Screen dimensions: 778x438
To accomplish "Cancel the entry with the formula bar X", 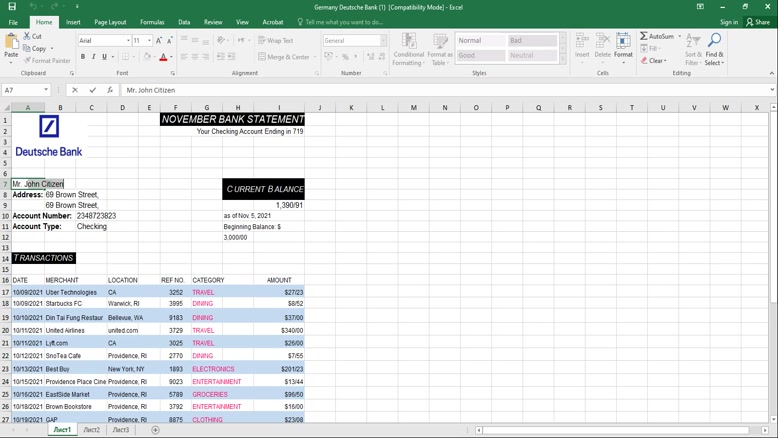I will tap(75, 90).
